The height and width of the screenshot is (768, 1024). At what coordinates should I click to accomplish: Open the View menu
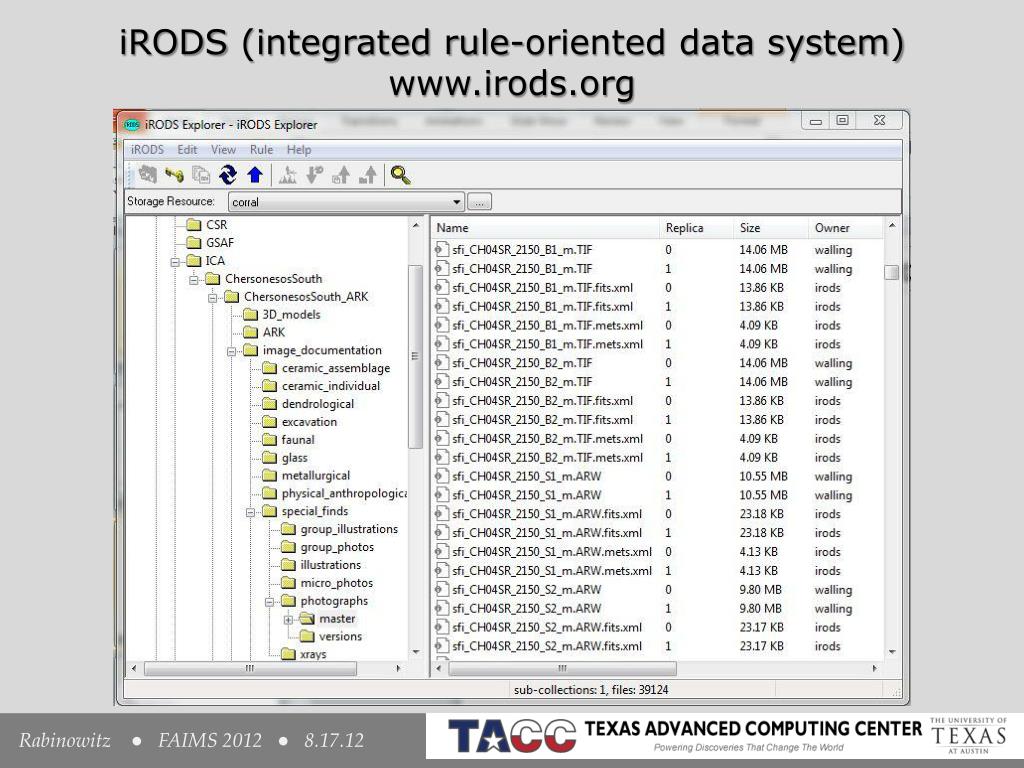223,150
